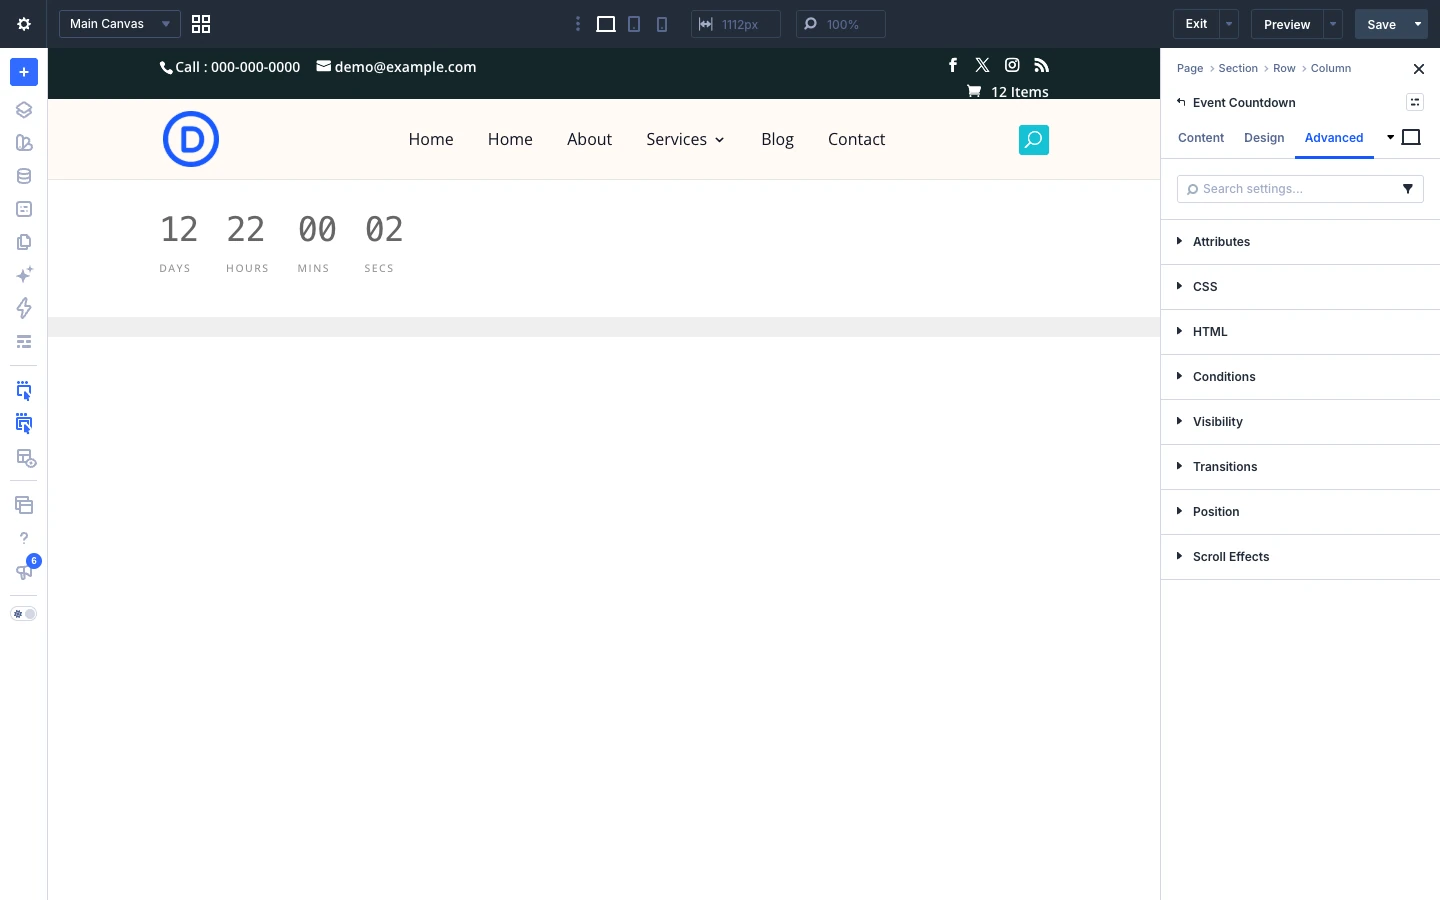The image size is (1440, 900).
Task: Switch to the Design tab
Action: click(1264, 138)
